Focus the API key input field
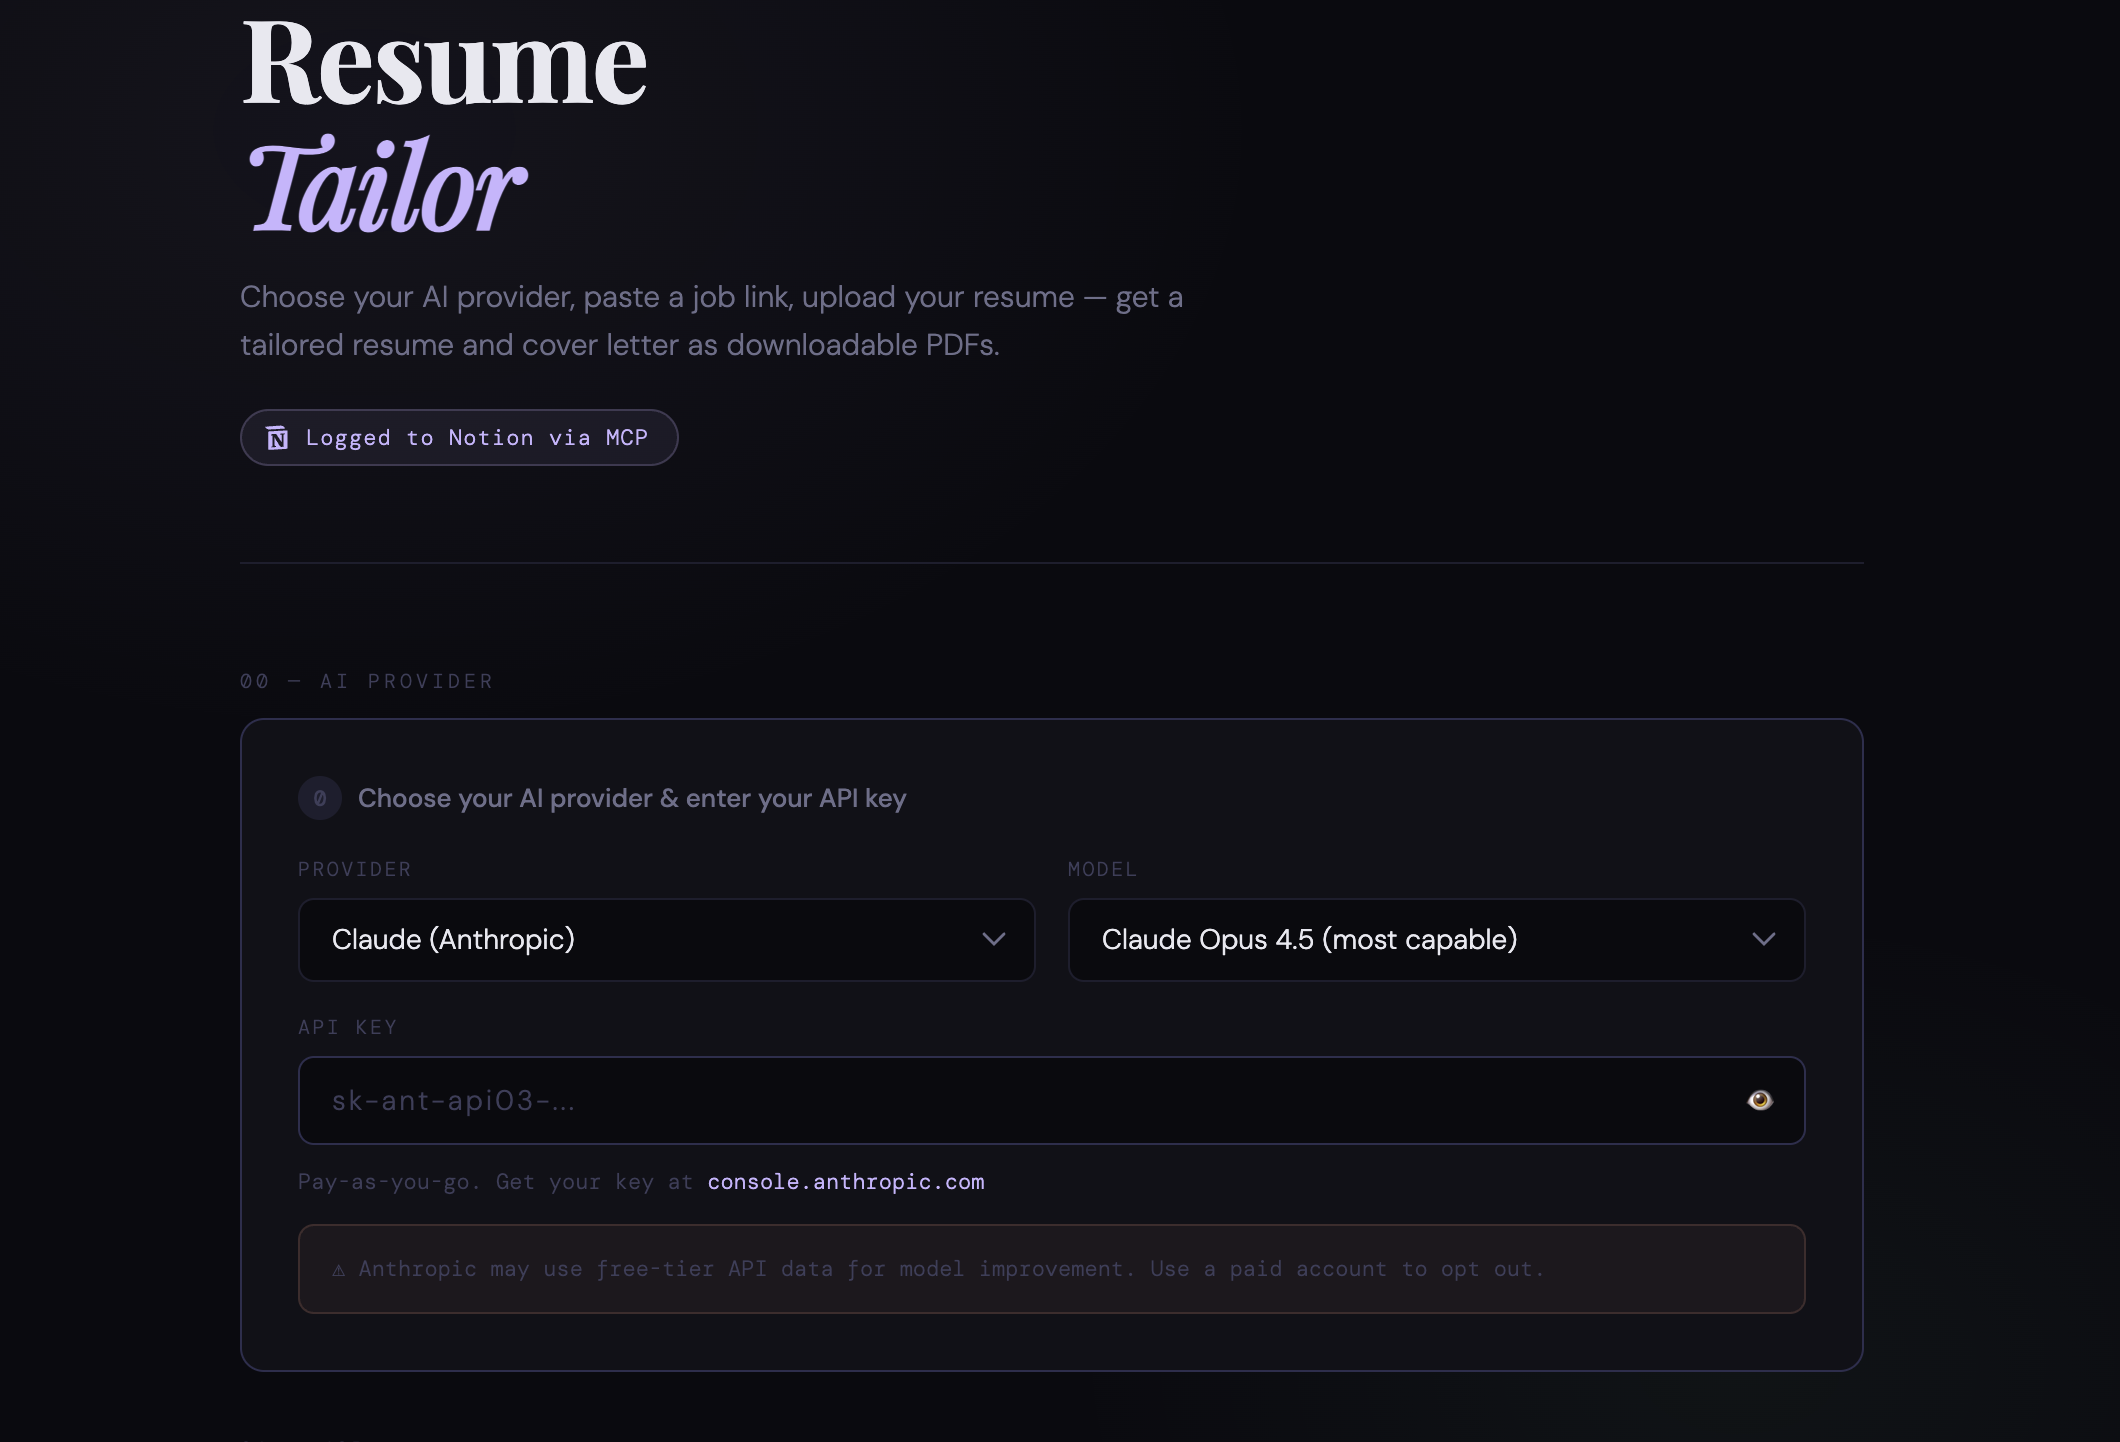Image resolution: width=2120 pixels, height=1442 pixels. 900,1100
